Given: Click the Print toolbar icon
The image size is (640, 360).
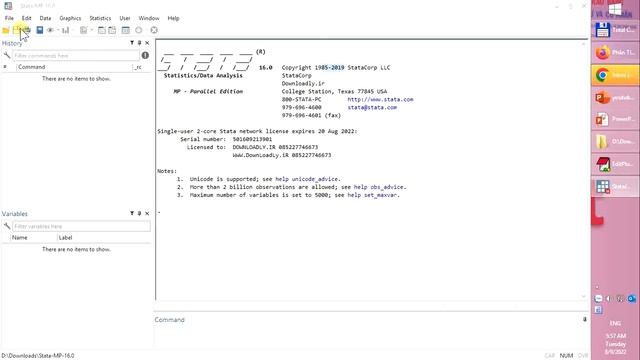Looking at the screenshot, I should 27,30.
